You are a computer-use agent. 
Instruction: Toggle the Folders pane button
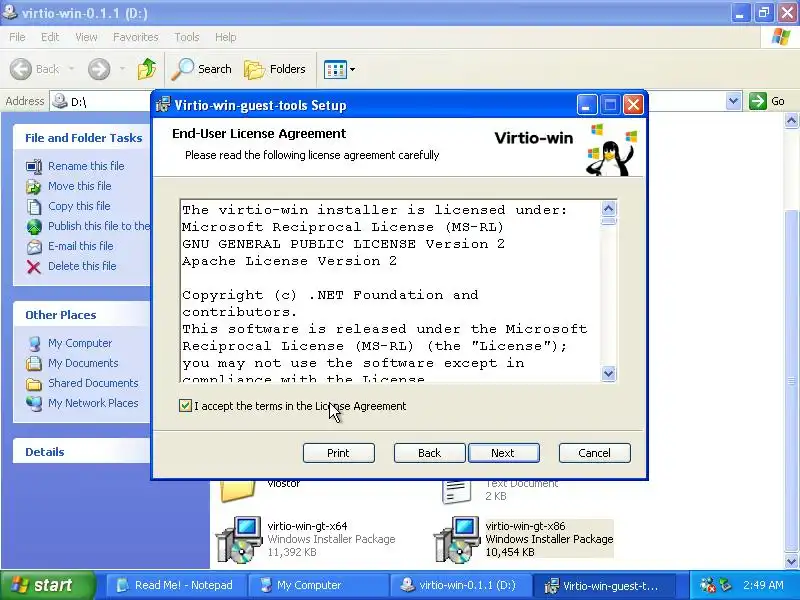(x=275, y=69)
